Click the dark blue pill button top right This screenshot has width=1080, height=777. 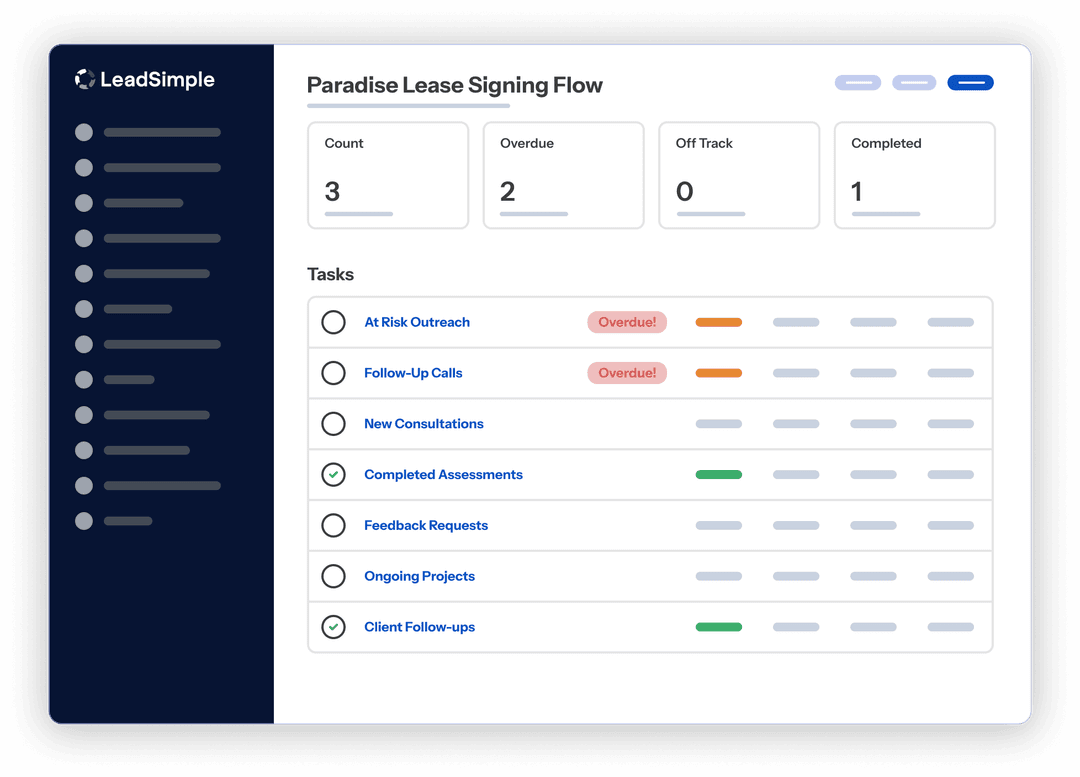coord(970,83)
